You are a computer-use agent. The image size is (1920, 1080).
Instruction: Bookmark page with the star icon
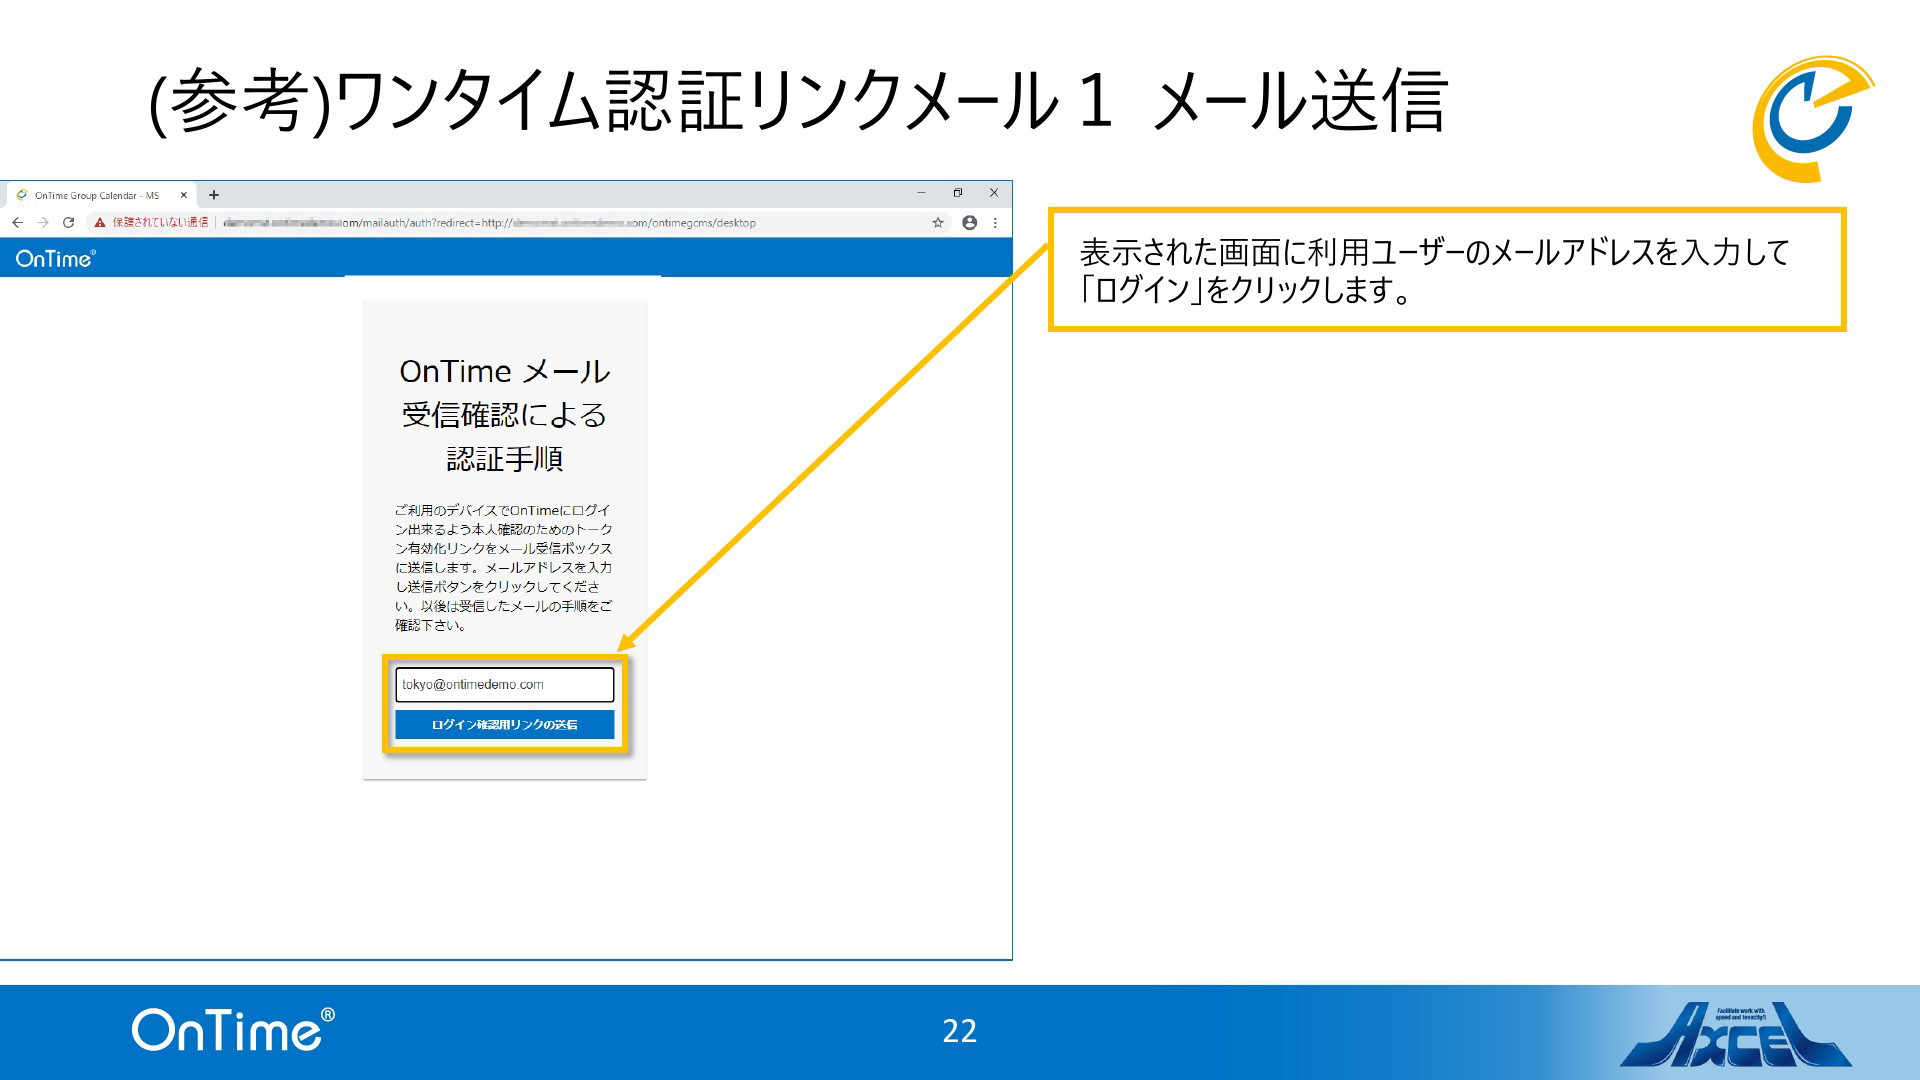938,223
